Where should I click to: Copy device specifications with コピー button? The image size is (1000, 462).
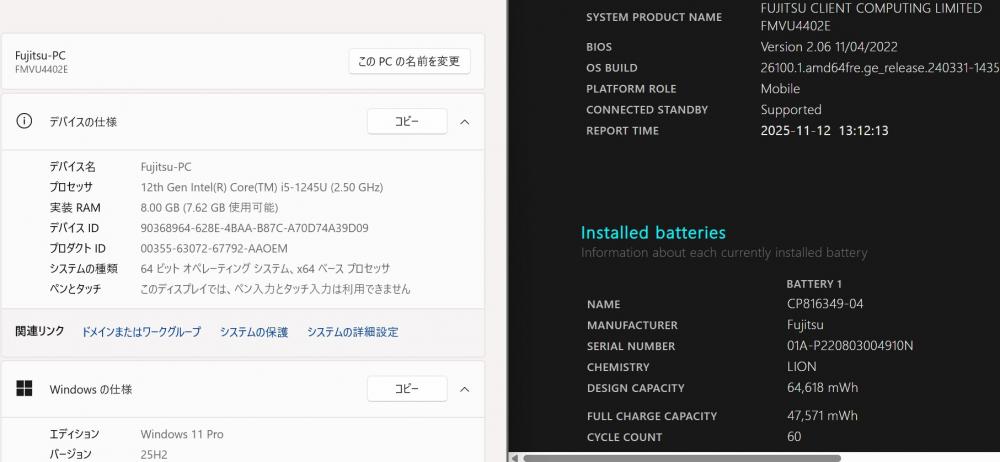click(407, 121)
